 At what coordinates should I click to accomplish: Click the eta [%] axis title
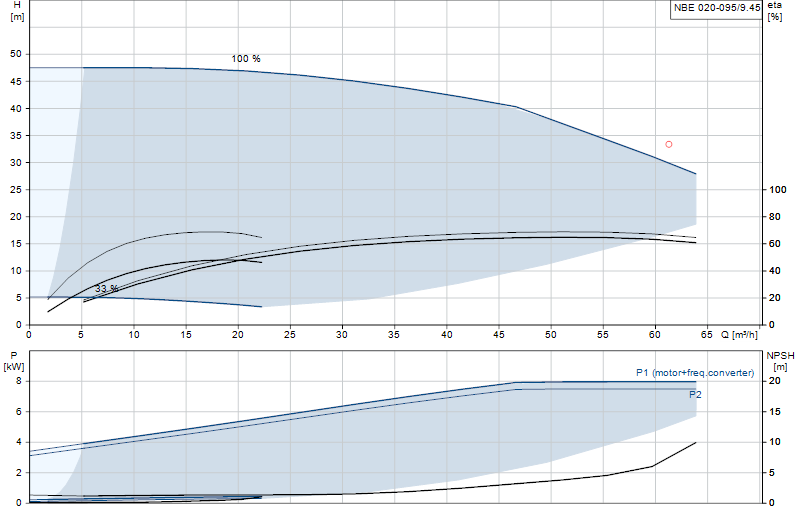click(x=774, y=11)
